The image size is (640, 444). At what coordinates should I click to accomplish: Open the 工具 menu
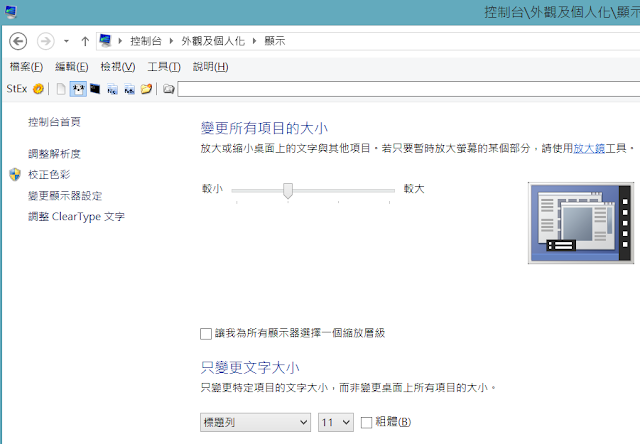[x=163, y=67]
